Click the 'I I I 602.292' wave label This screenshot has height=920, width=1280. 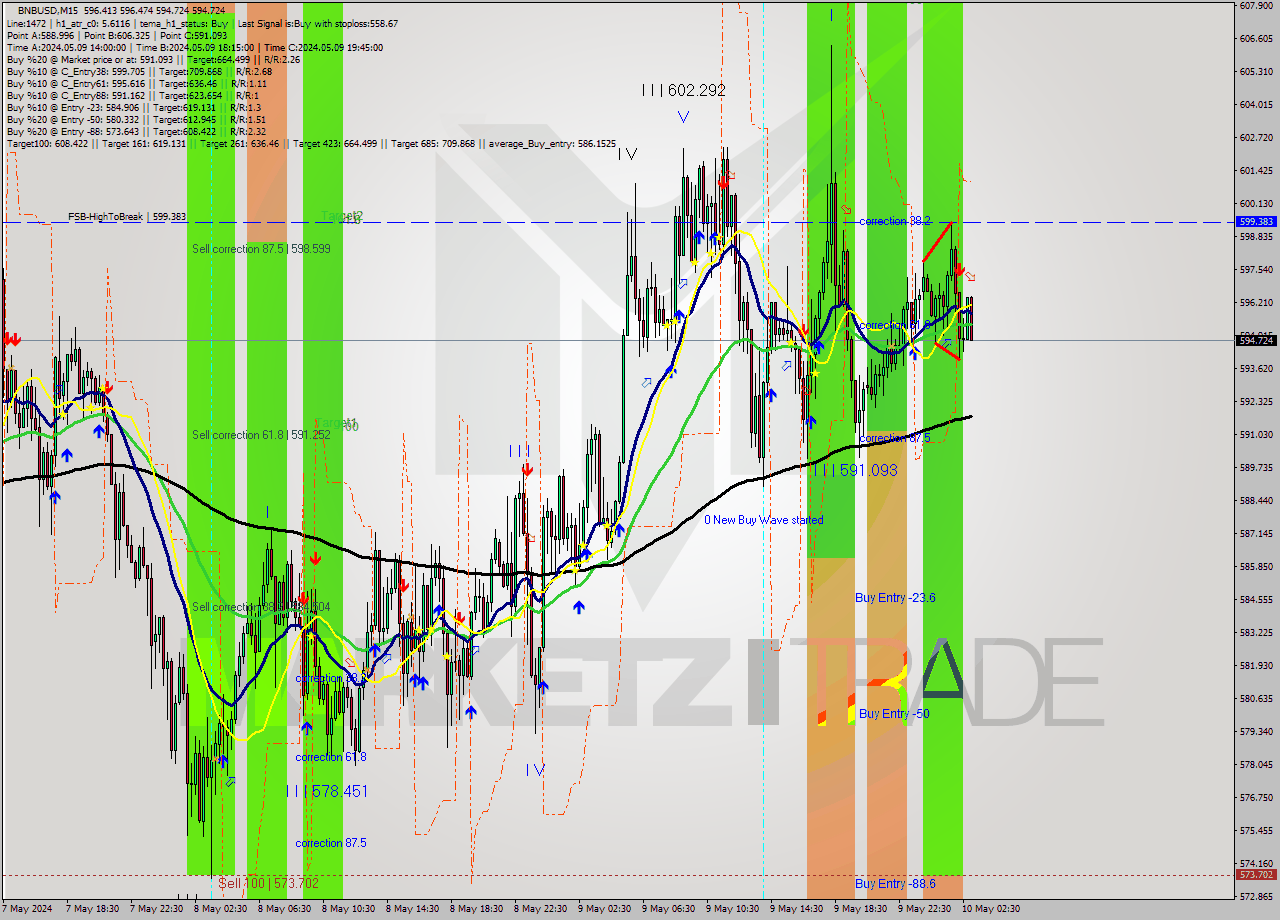(684, 90)
